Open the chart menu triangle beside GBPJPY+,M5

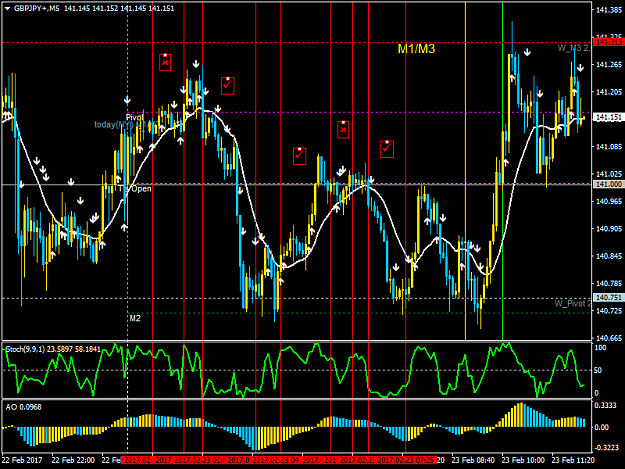(x=7, y=8)
